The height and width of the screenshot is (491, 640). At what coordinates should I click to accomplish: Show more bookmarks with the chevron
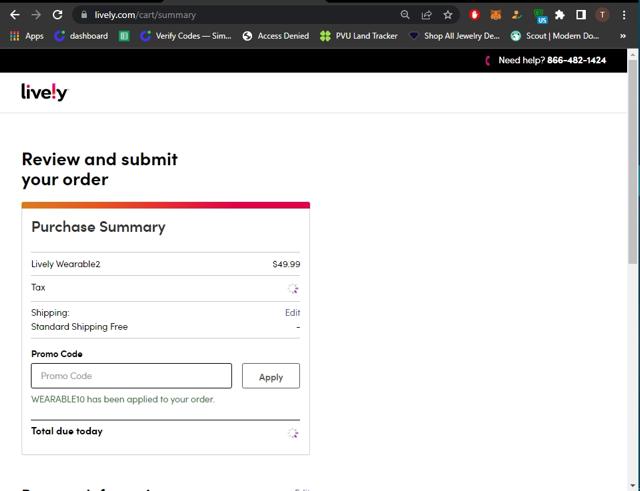point(623,36)
